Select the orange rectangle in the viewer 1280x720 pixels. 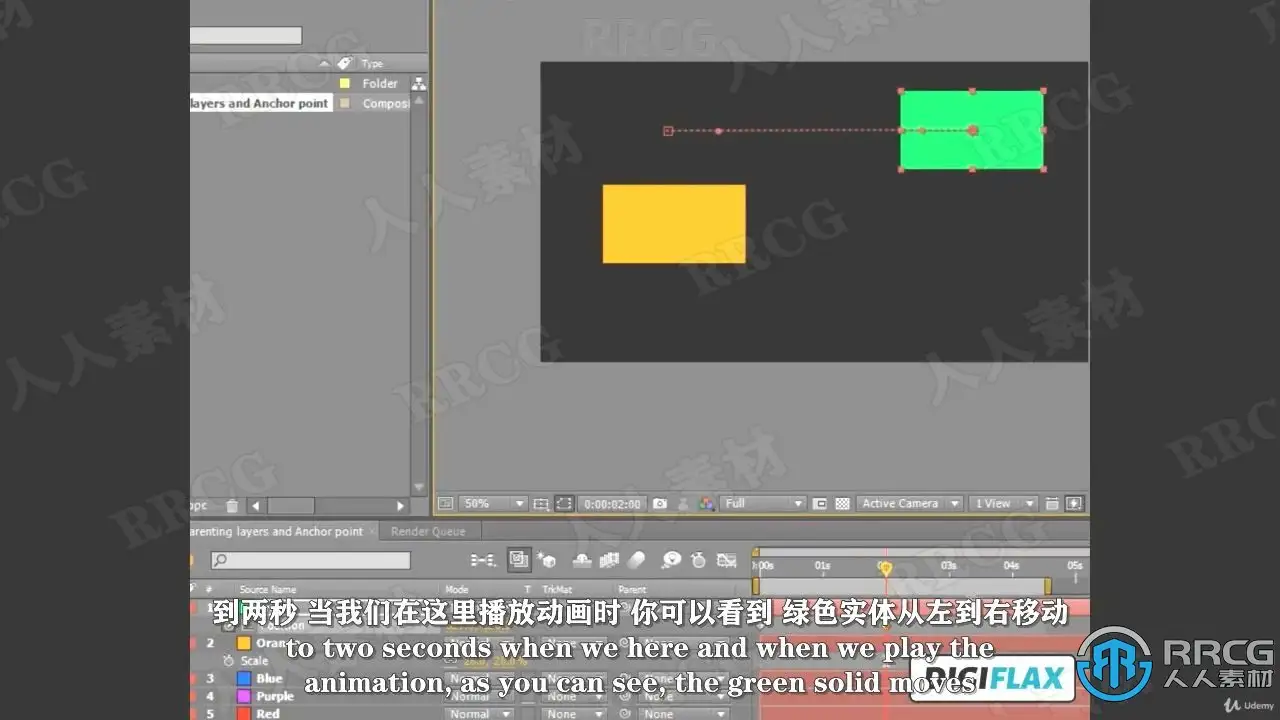click(674, 224)
